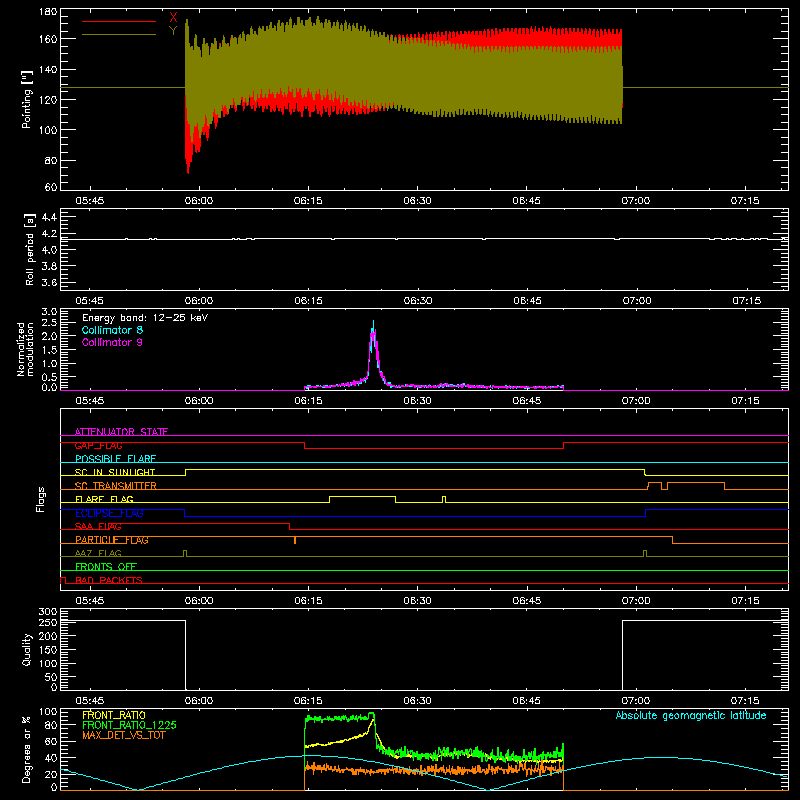Click the Flags vertical axis title
This screenshot has height=800, width=800.
[41, 499]
